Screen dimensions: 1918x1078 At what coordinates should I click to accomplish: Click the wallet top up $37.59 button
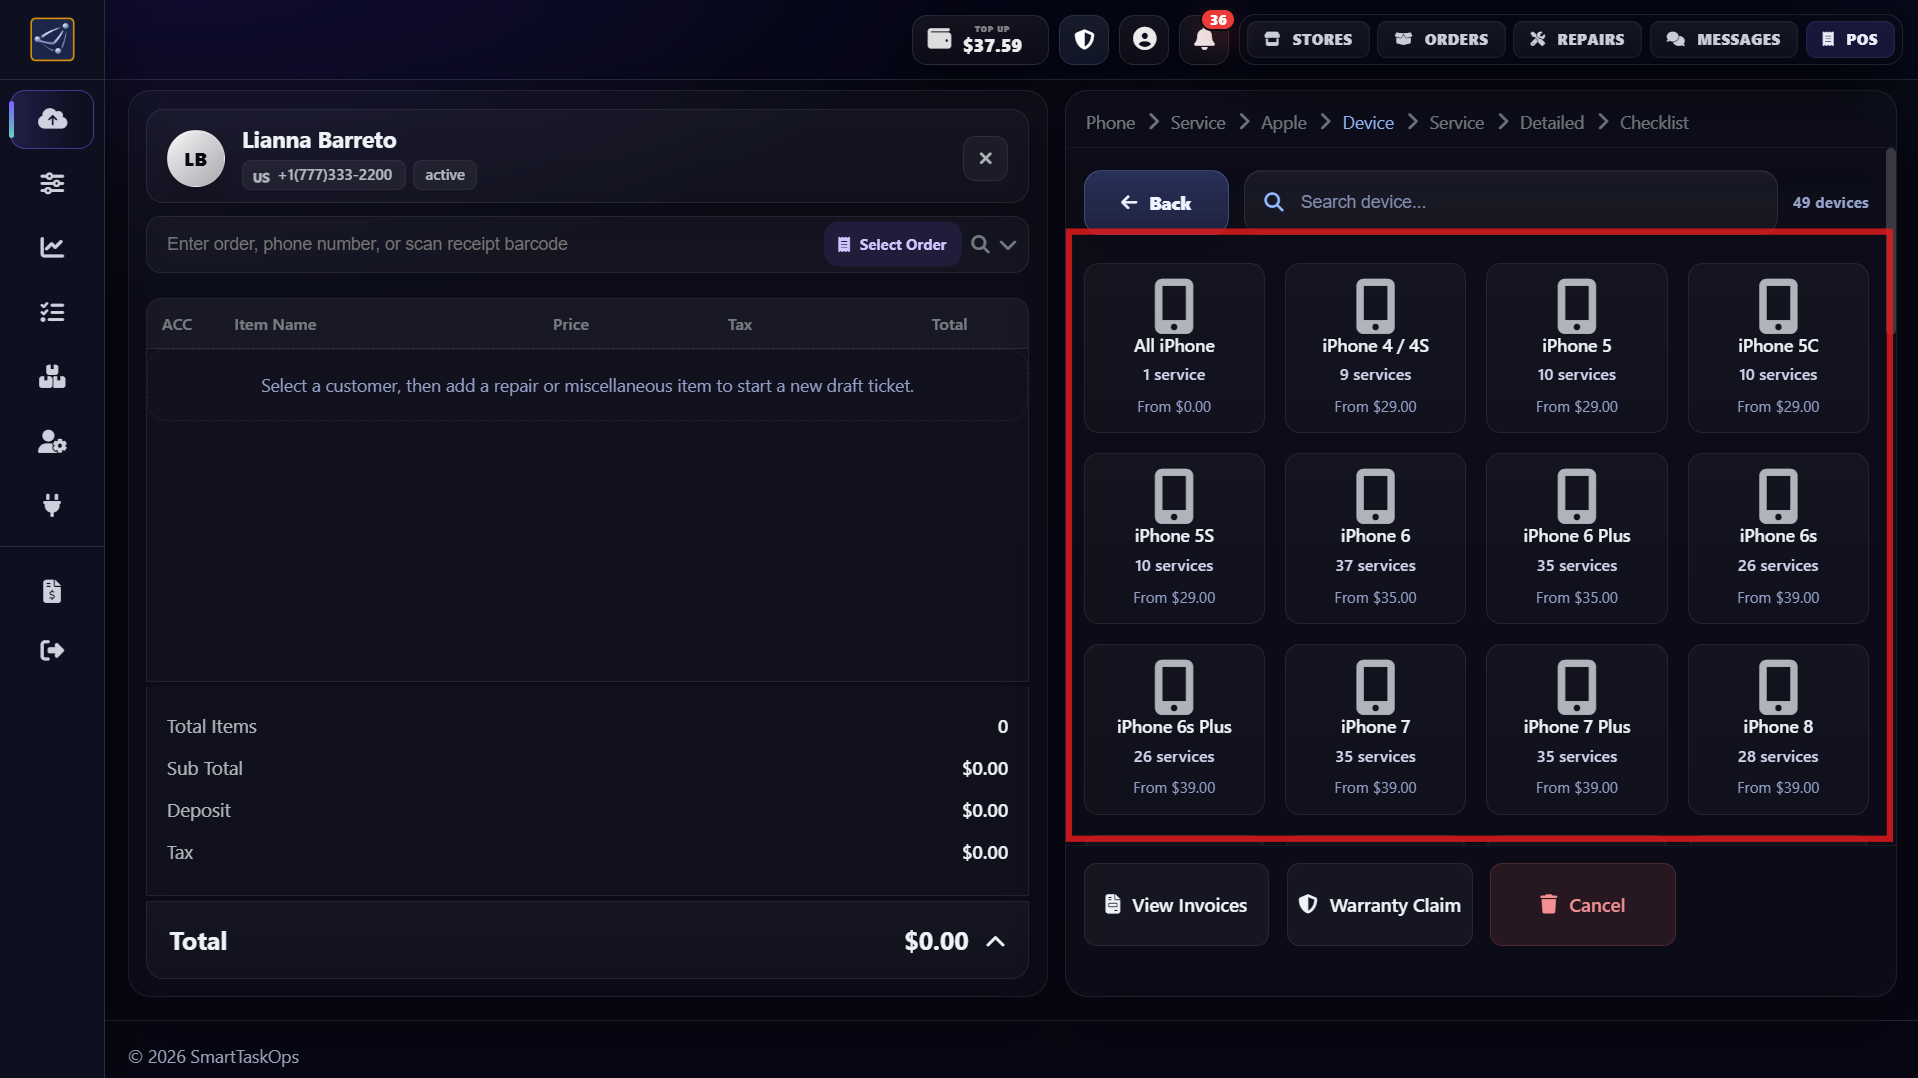coord(979,40)
